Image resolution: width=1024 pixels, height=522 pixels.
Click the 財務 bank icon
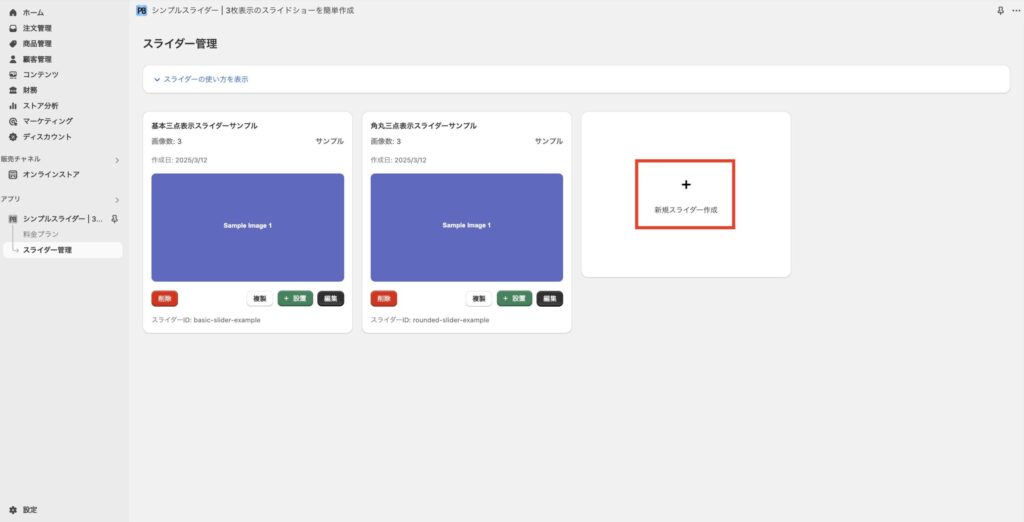(12, 90)
